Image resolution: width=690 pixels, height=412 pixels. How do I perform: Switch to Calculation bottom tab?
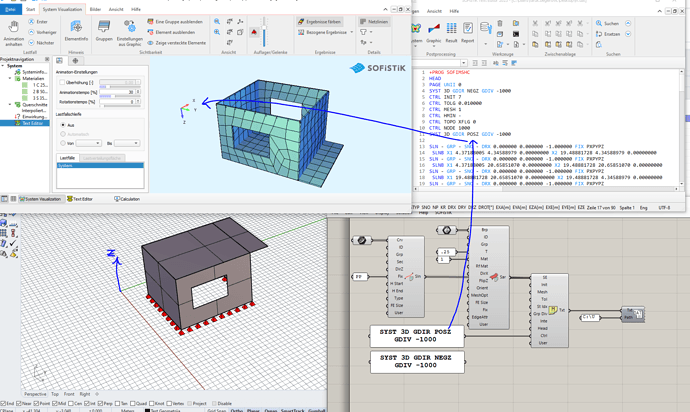[x=127, y=199]
